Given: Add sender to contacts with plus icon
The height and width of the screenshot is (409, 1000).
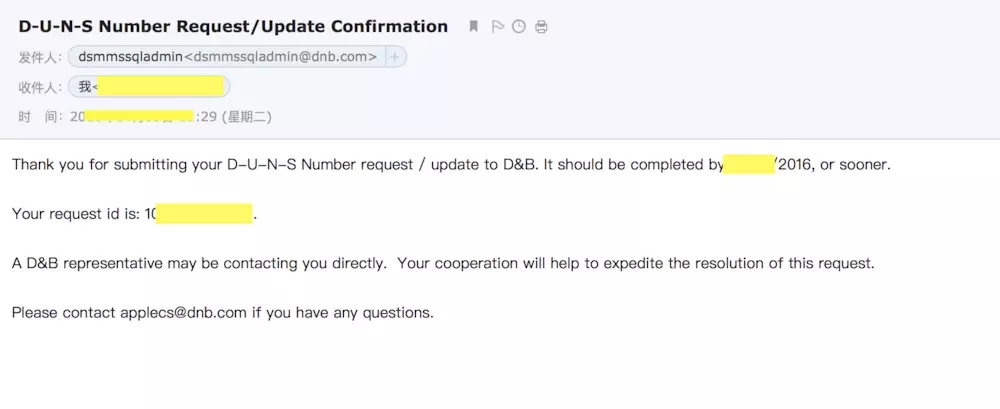Looking at the screenshot, I should tap(395, 58).
